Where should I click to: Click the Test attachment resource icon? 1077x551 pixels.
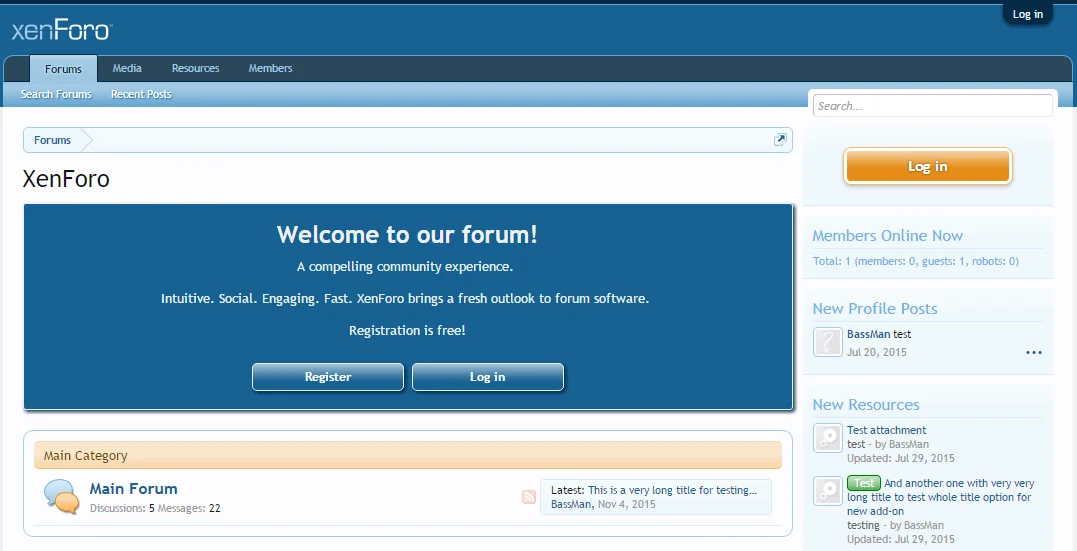tap(828, 438)
